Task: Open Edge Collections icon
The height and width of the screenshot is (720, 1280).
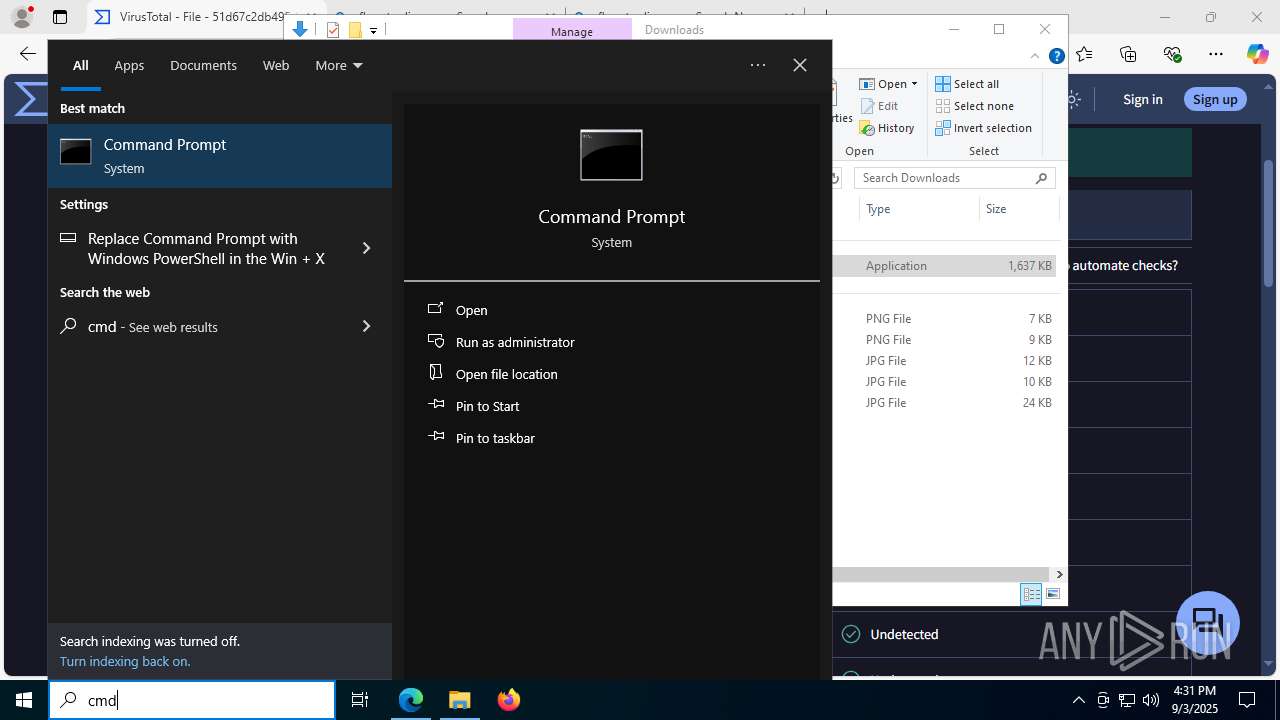Action: coord(1128,54)
